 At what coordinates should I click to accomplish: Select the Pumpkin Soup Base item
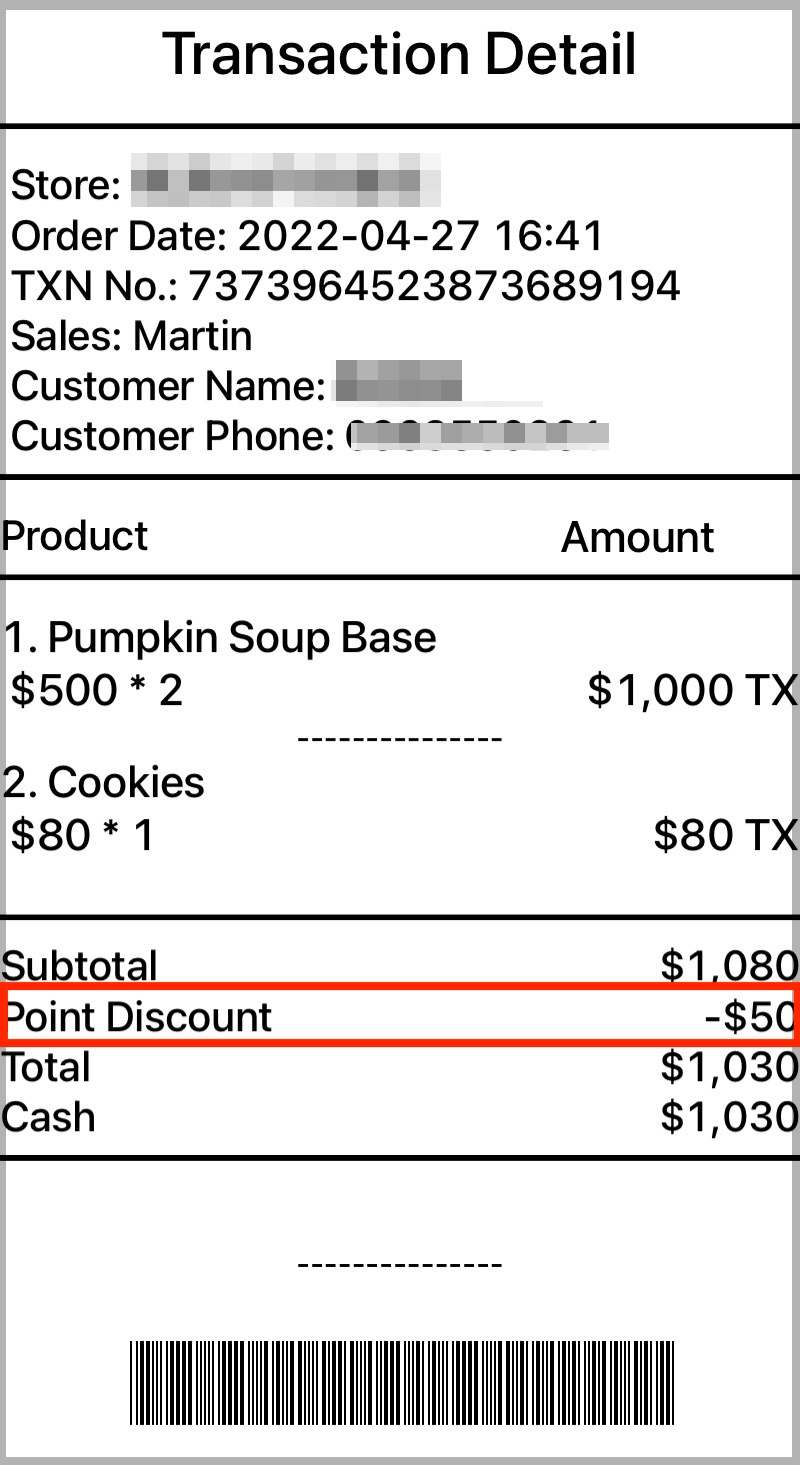pyautogui.click(x=220, y=637)
